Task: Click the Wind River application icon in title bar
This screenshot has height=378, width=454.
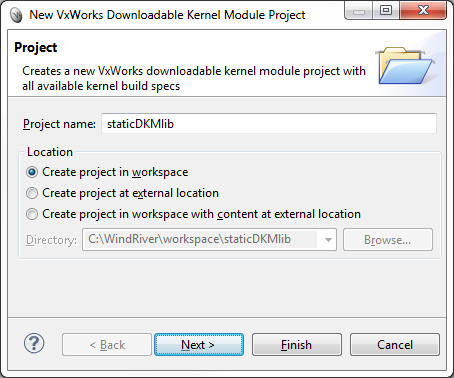Action: (x=16, y=15)
